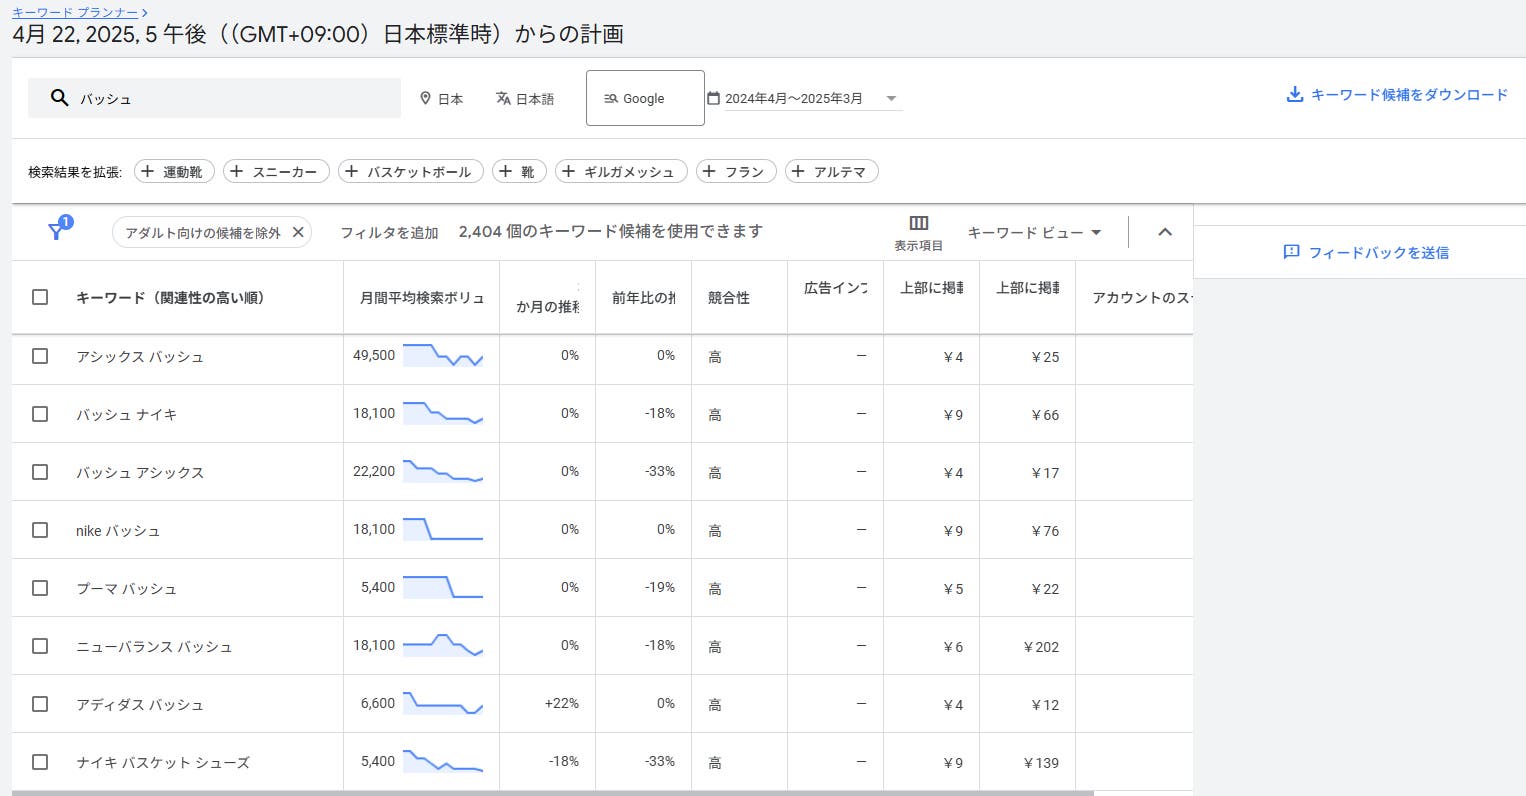The height and width of the screenshot is (796, 1526).
Task: Check the プーマ バッシュ row checkbox
Action: 40,588
